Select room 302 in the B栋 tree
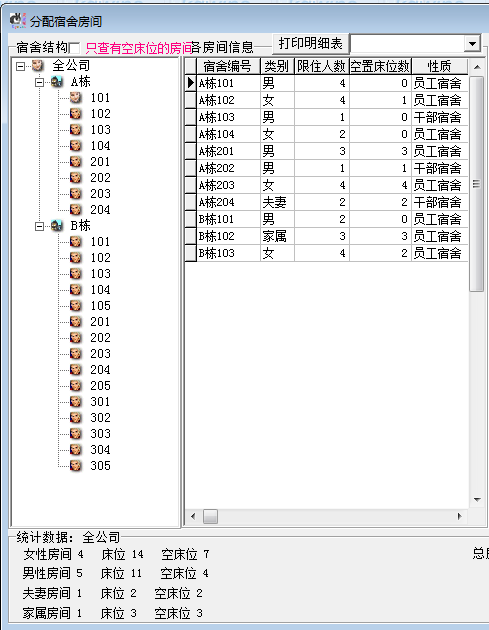 click(100, 417)
